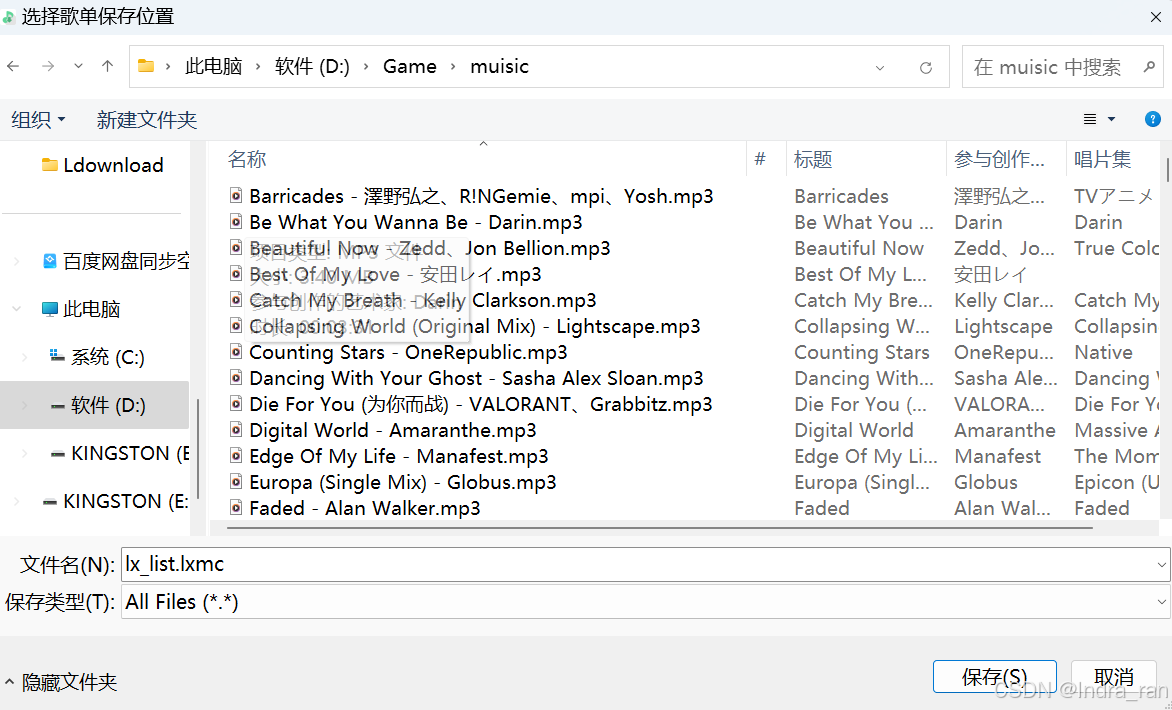Expand 软件 (D:) drive node
The height and width of the screenshot is (710, 1172).
coord(24,406)
